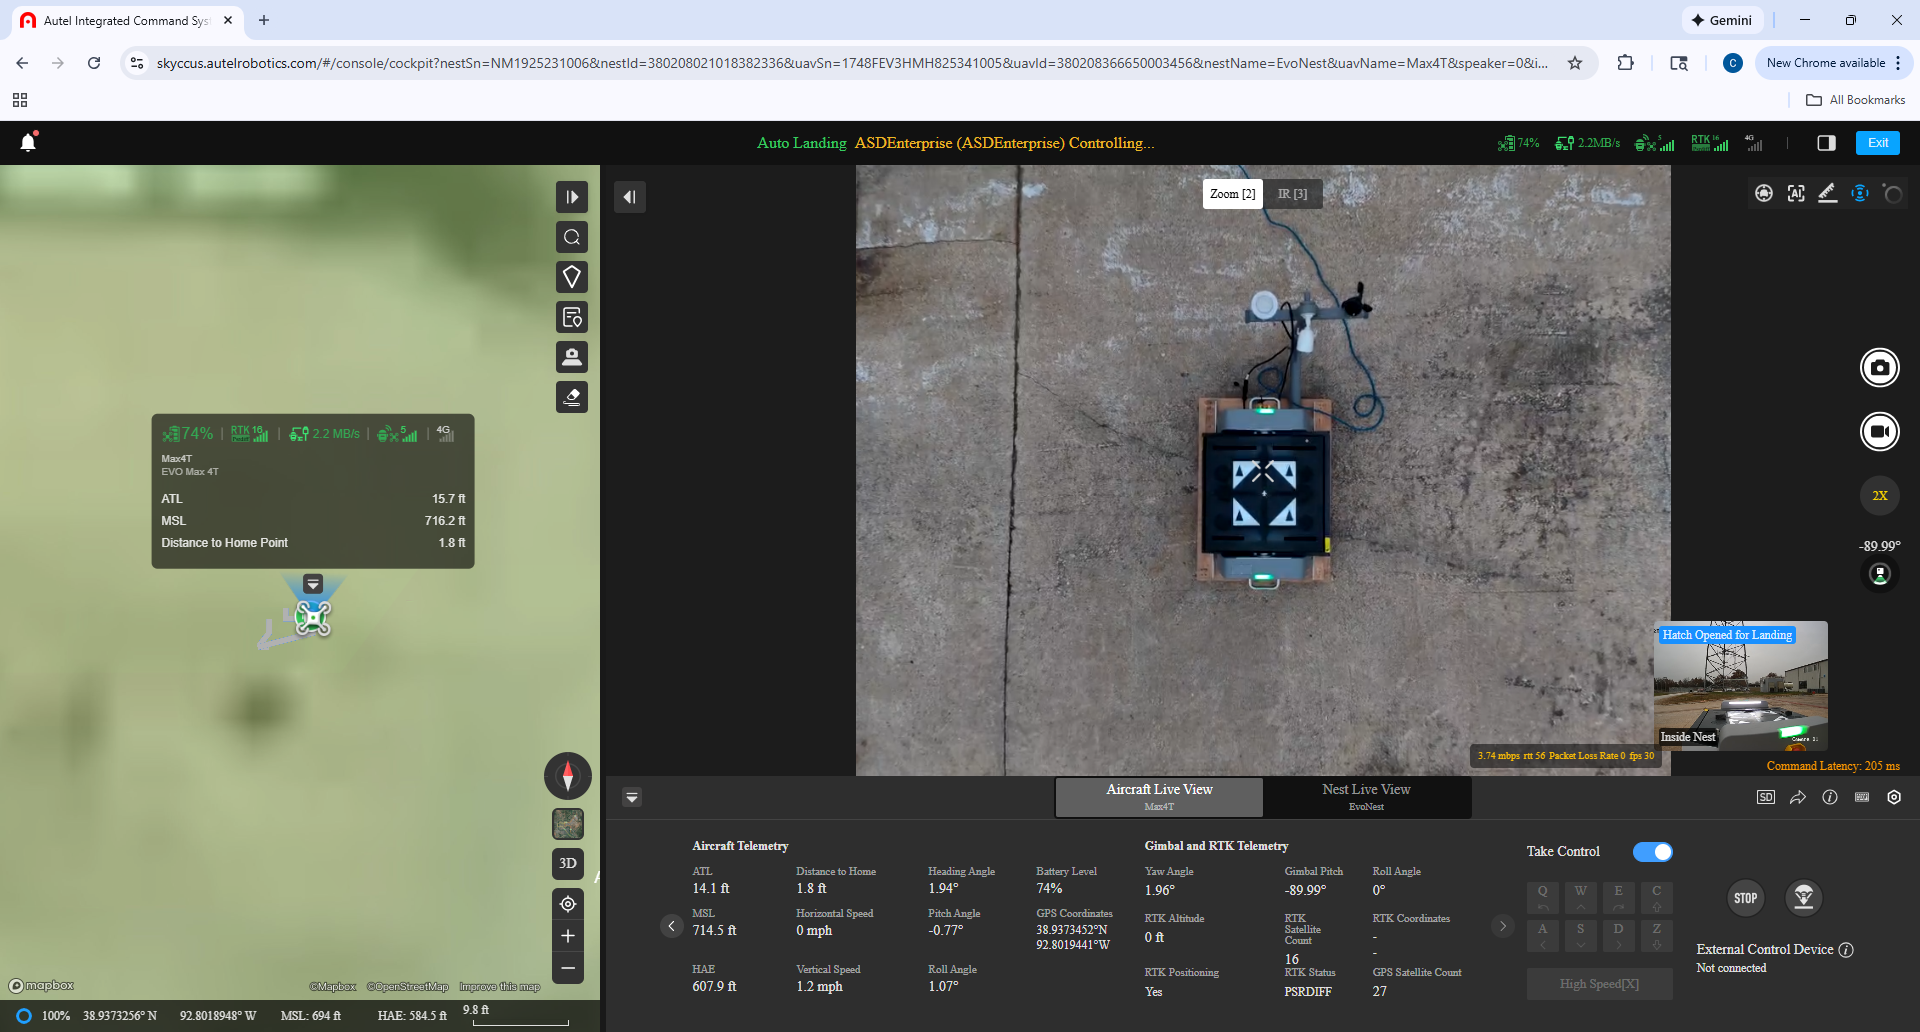Select the eraser tool on map toolbar
Screen dimensions: 1920x1032
coord(572,397)
